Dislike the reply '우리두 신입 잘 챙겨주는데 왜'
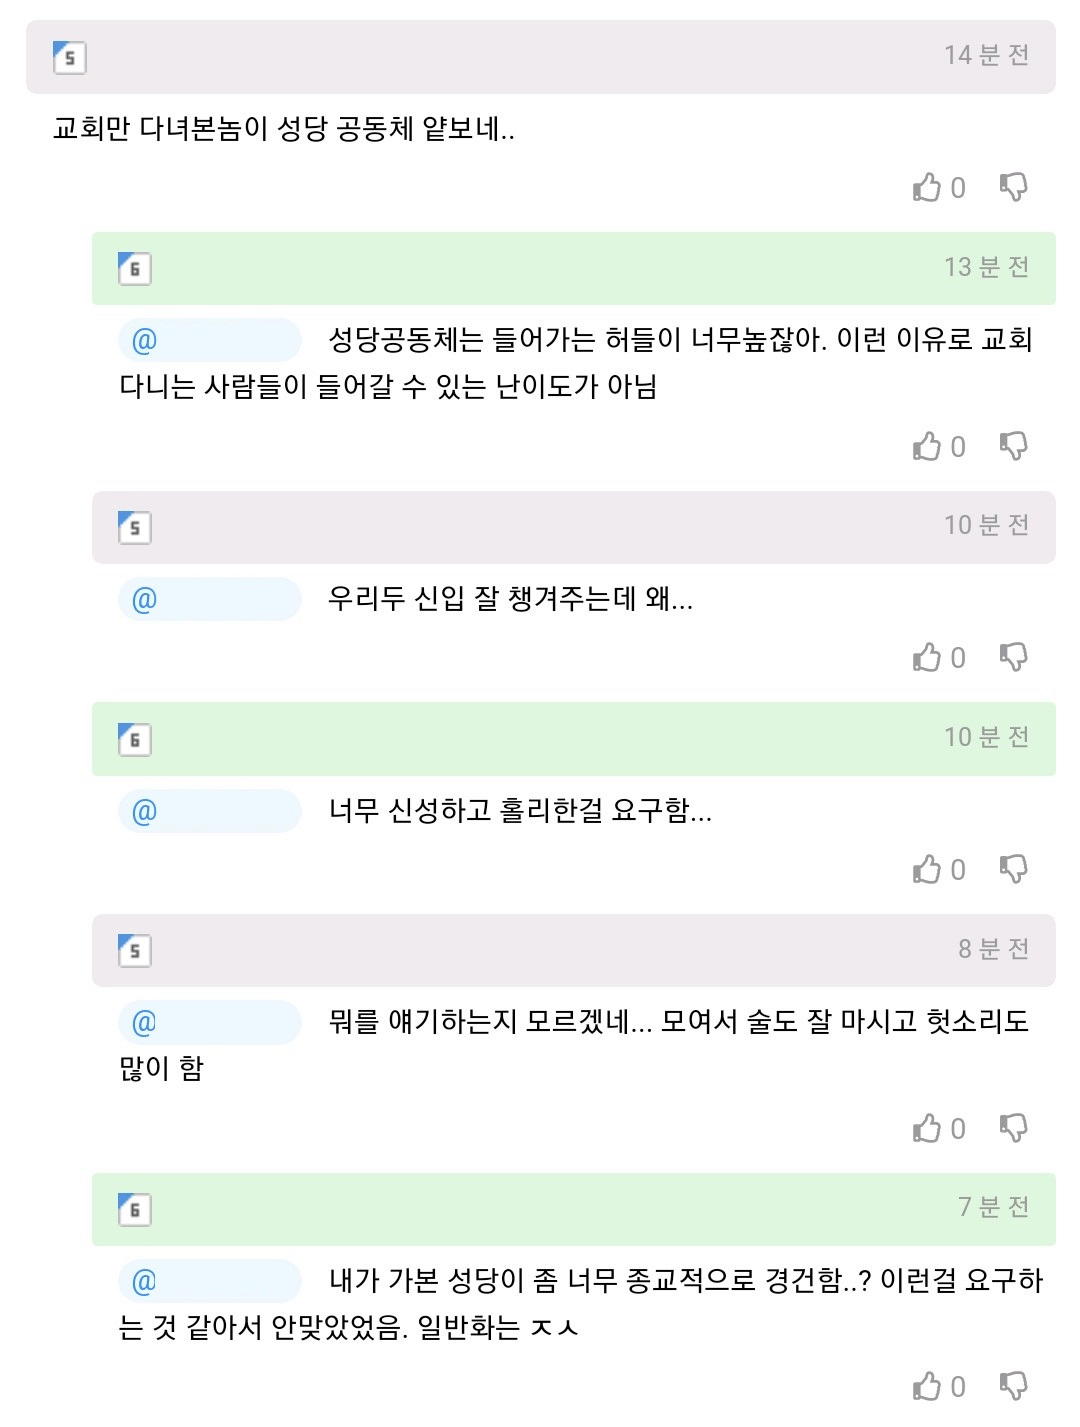The image size is (1080, 1427). [1013, 658]
